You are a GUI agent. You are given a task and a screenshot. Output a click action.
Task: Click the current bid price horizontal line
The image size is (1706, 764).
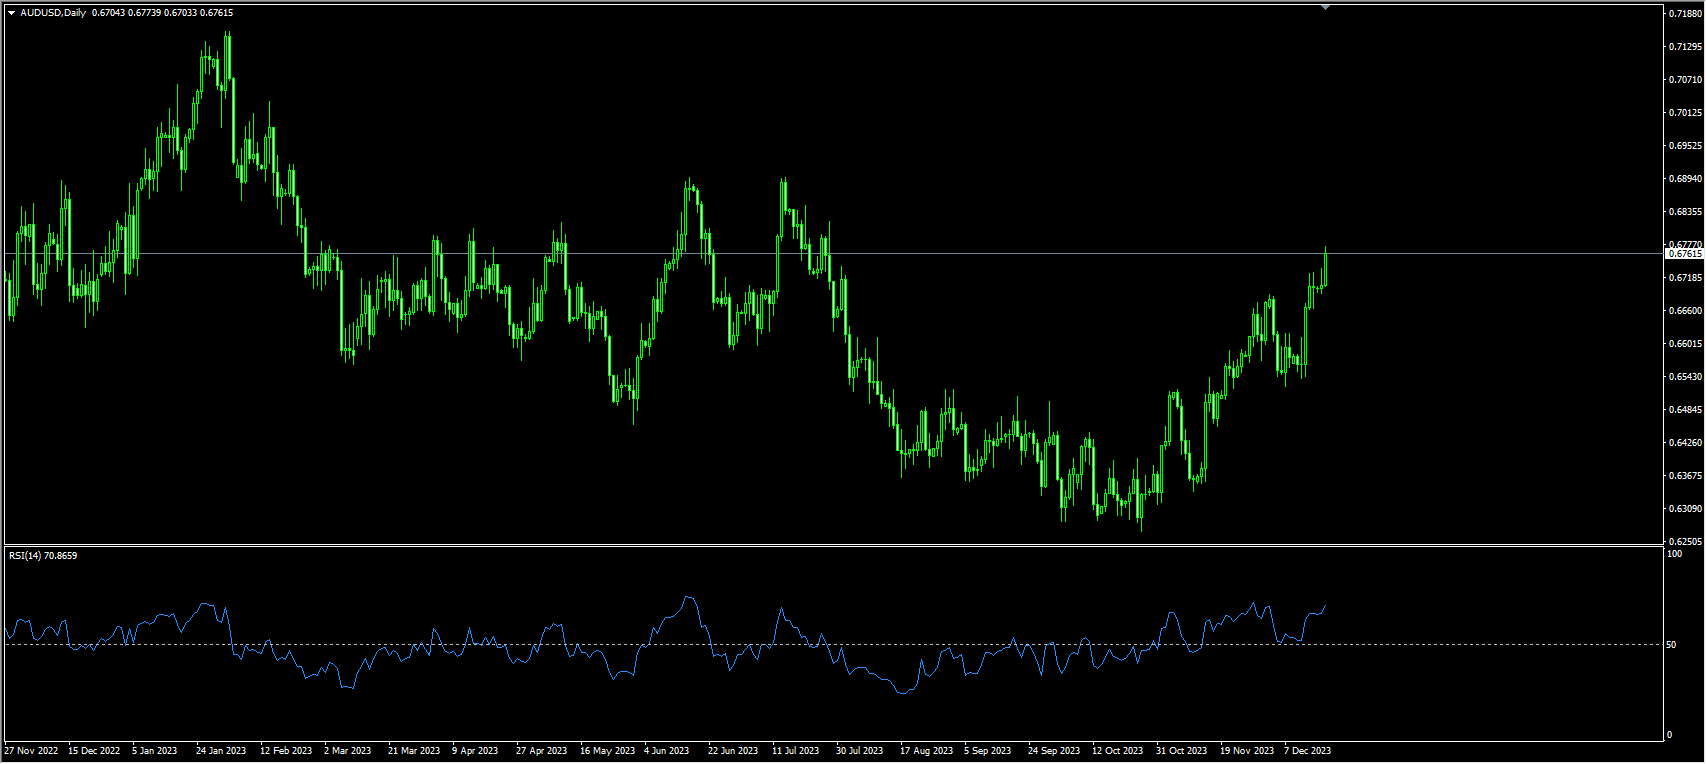click(x=900, y=253)
